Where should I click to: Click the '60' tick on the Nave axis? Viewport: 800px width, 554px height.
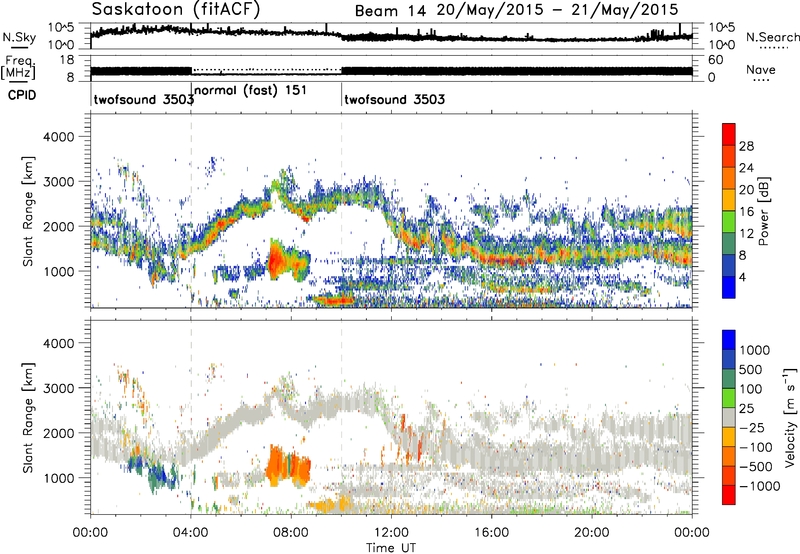tap(715, 60)
